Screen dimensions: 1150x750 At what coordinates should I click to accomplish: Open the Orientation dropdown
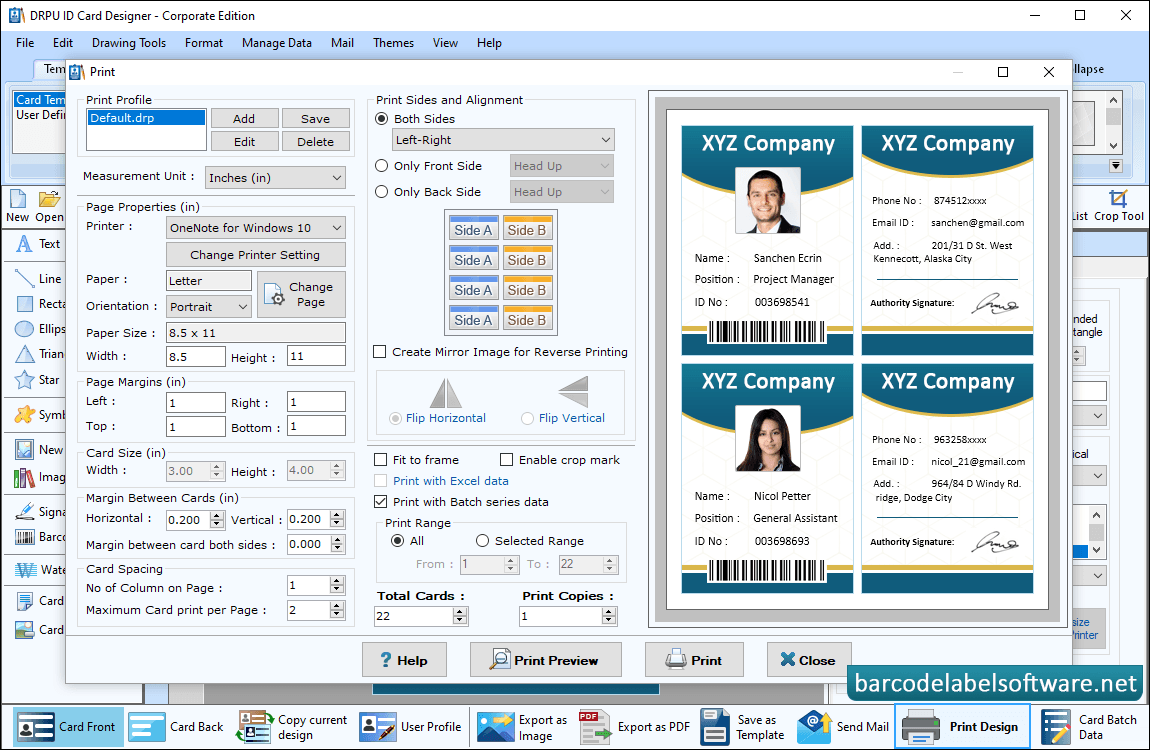(209, 306)
